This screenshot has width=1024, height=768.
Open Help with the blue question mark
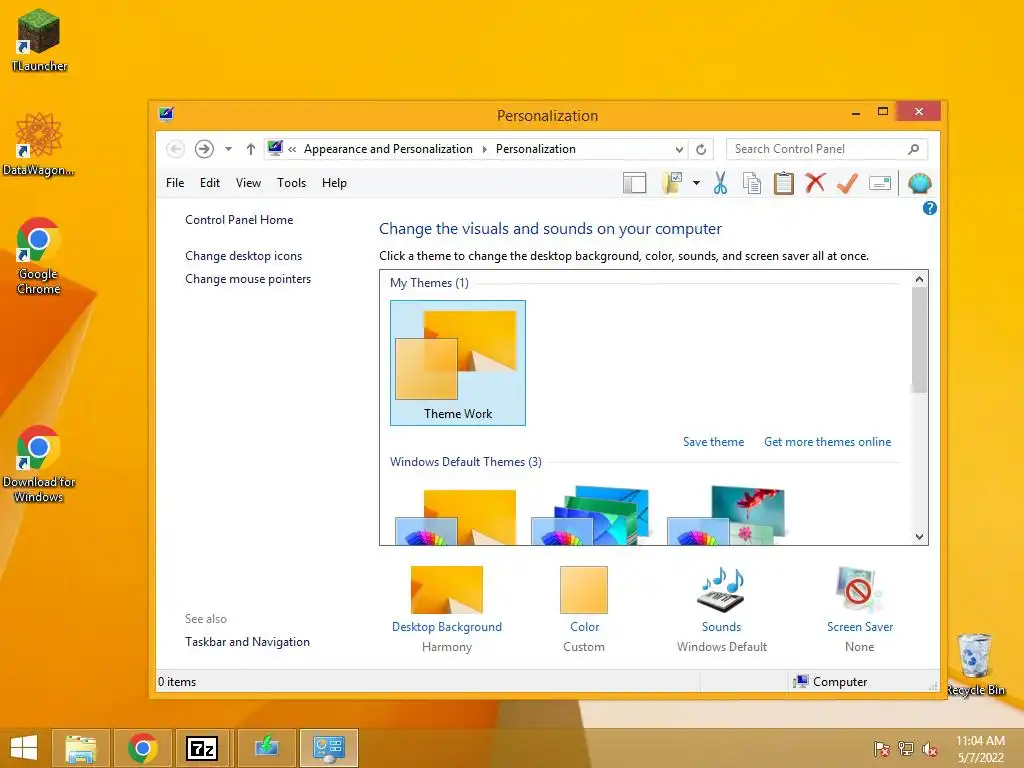click(x=929, y=208)
